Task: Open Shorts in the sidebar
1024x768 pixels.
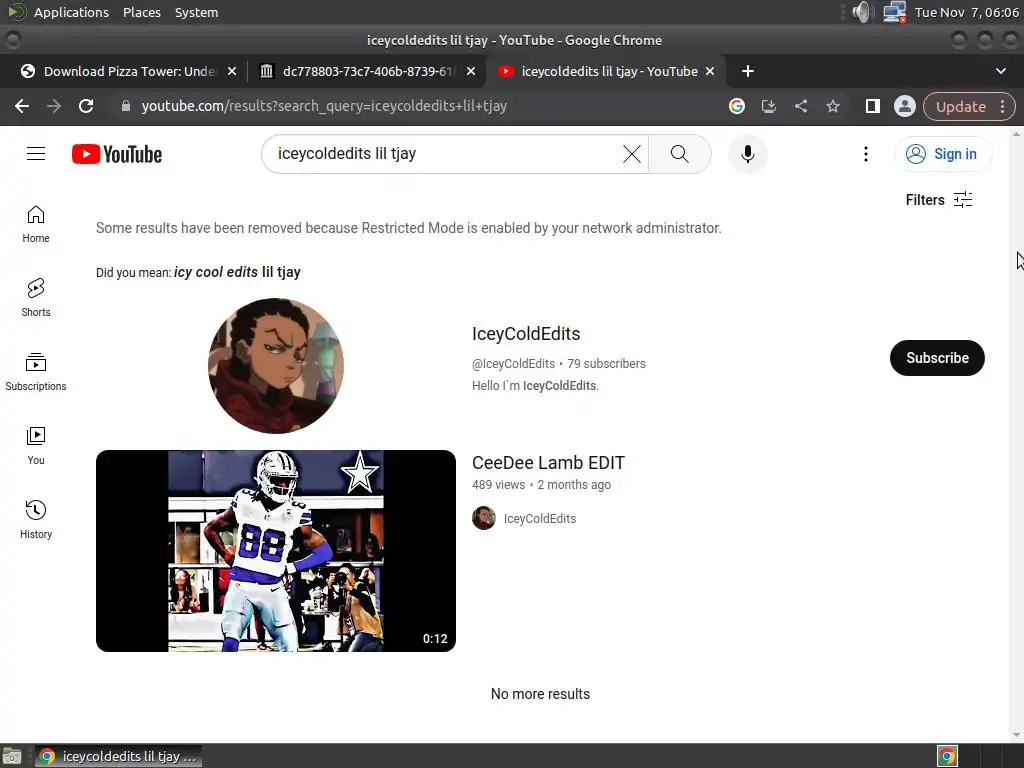Action: click(x=36, y=298)
